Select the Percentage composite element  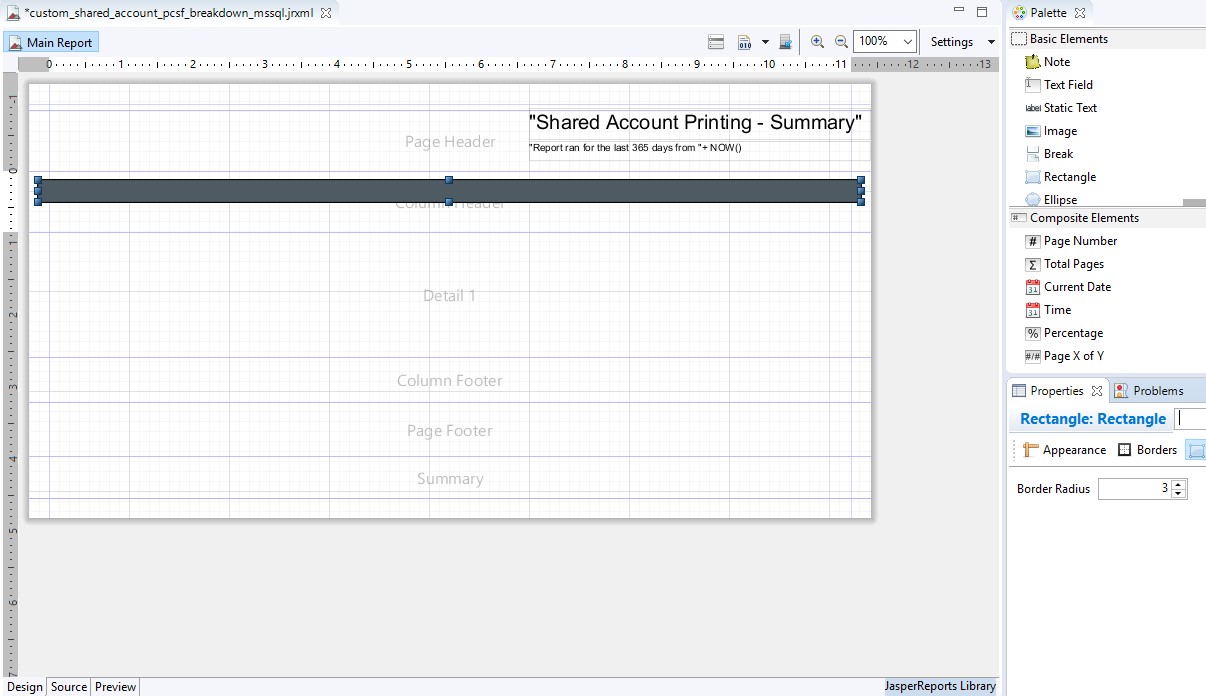click(1064, 333)
